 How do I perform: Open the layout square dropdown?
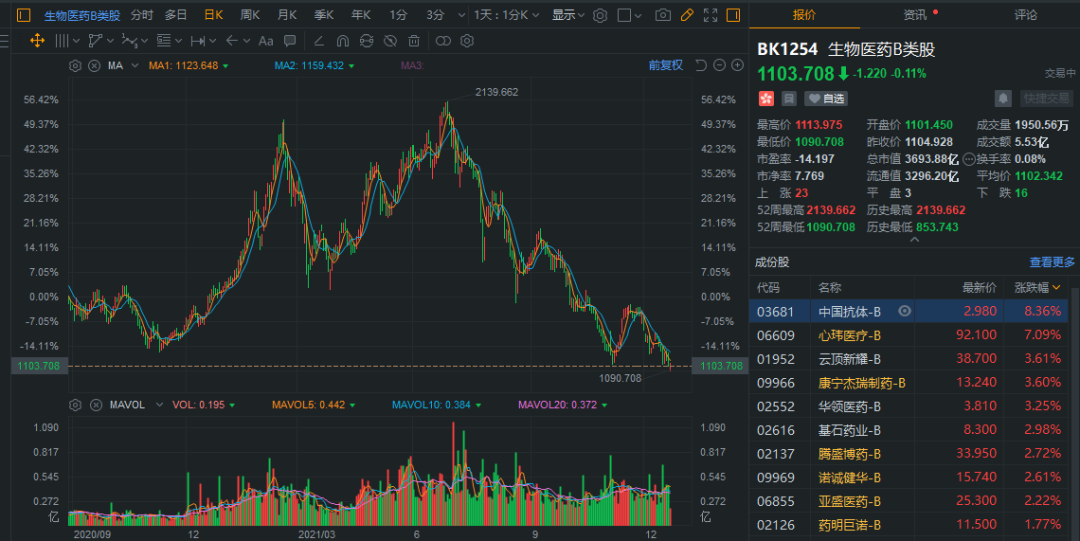pos(630,15)
